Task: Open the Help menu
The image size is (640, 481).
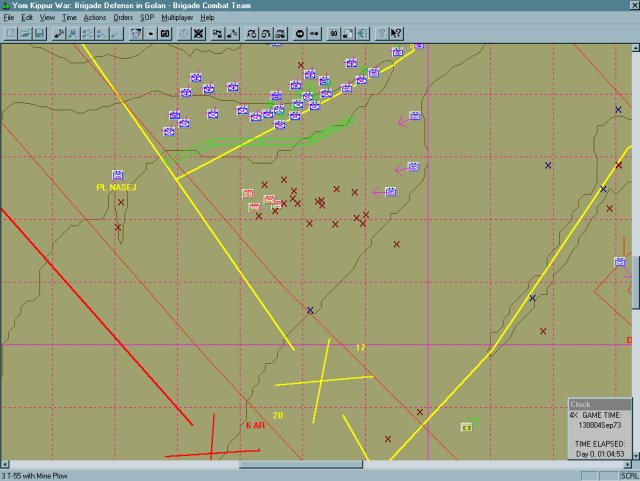Action: pyautogui.click(x=207, y=18)
